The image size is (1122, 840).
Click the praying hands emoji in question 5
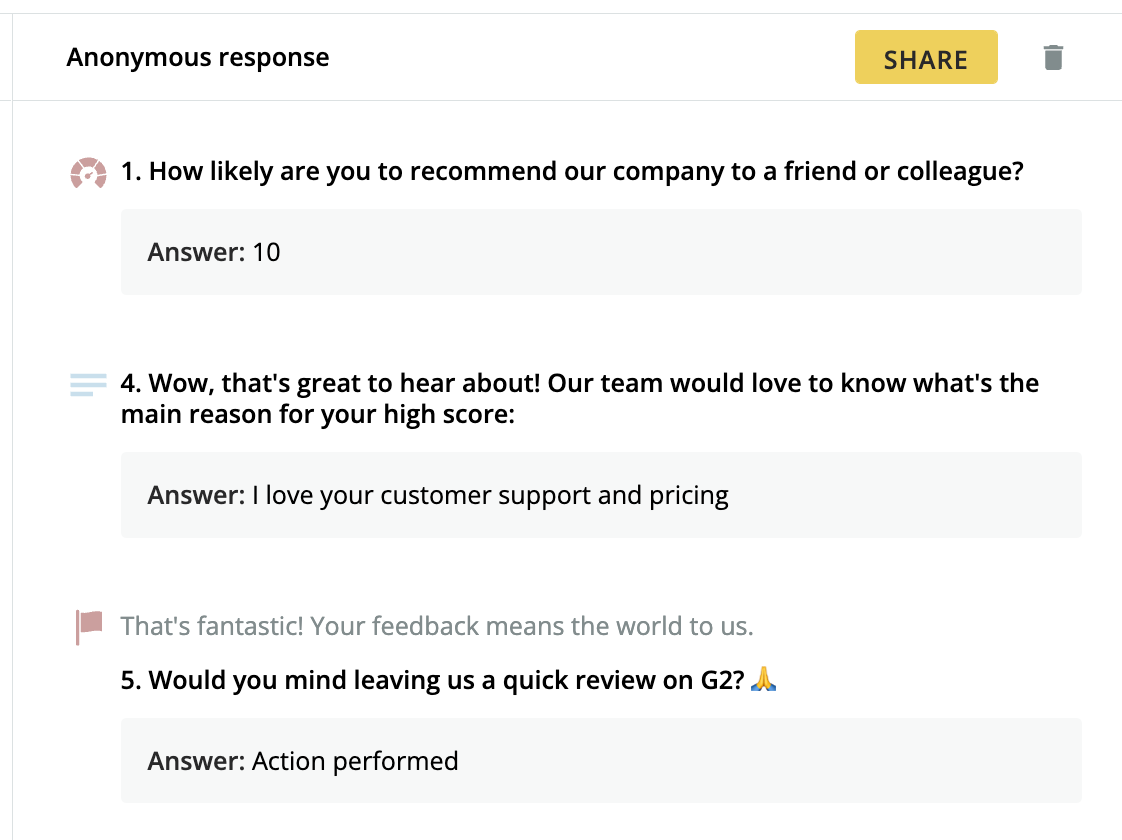pyautogui.click(x=763, y=681)
